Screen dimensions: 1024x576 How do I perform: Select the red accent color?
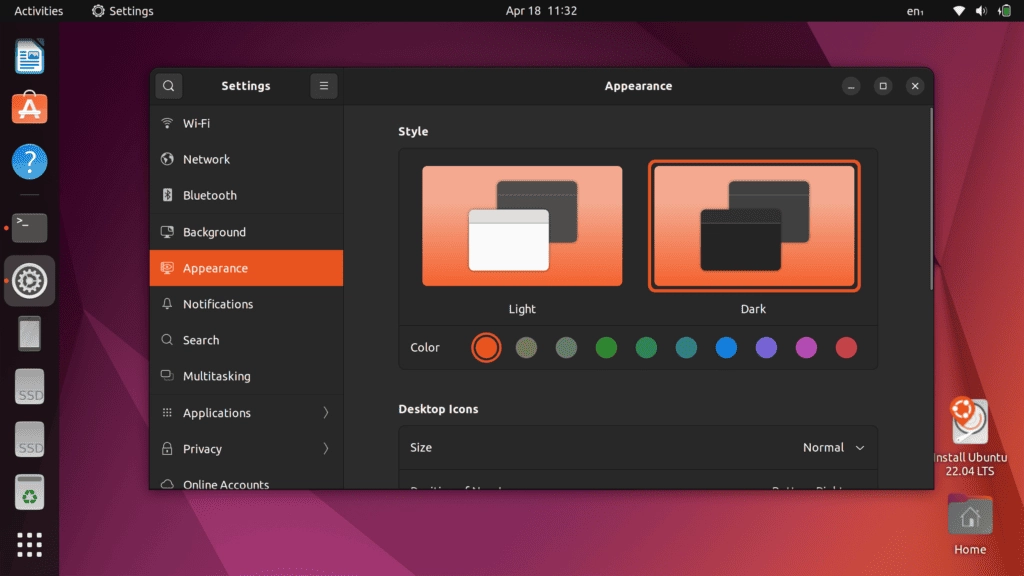click(846, 347)
